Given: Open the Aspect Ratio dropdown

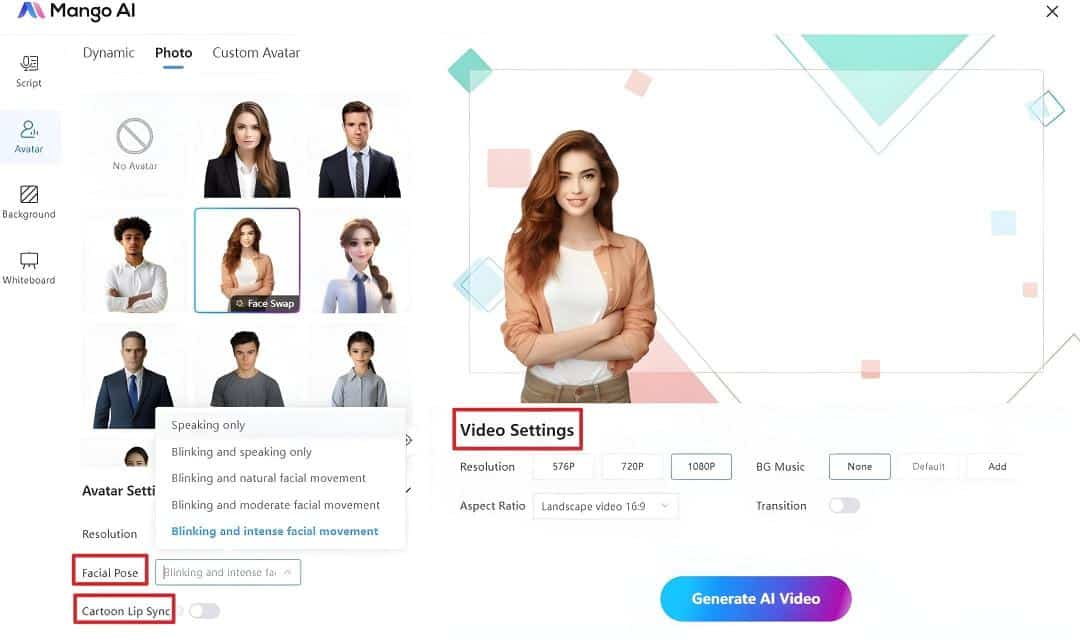Looking at the screenshot, I should [605, 506].
